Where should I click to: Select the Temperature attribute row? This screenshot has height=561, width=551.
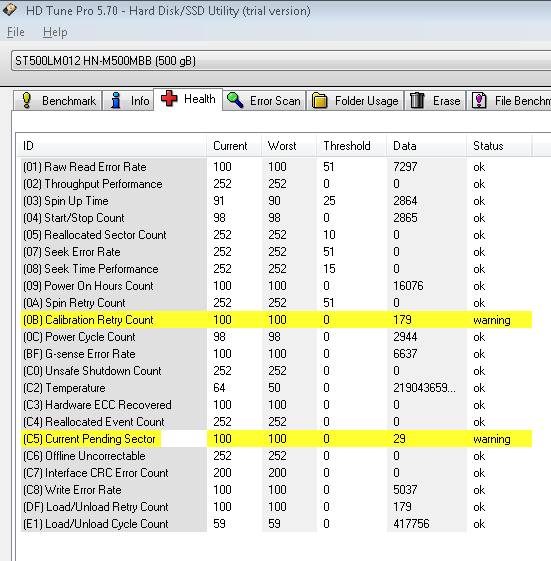276,387
